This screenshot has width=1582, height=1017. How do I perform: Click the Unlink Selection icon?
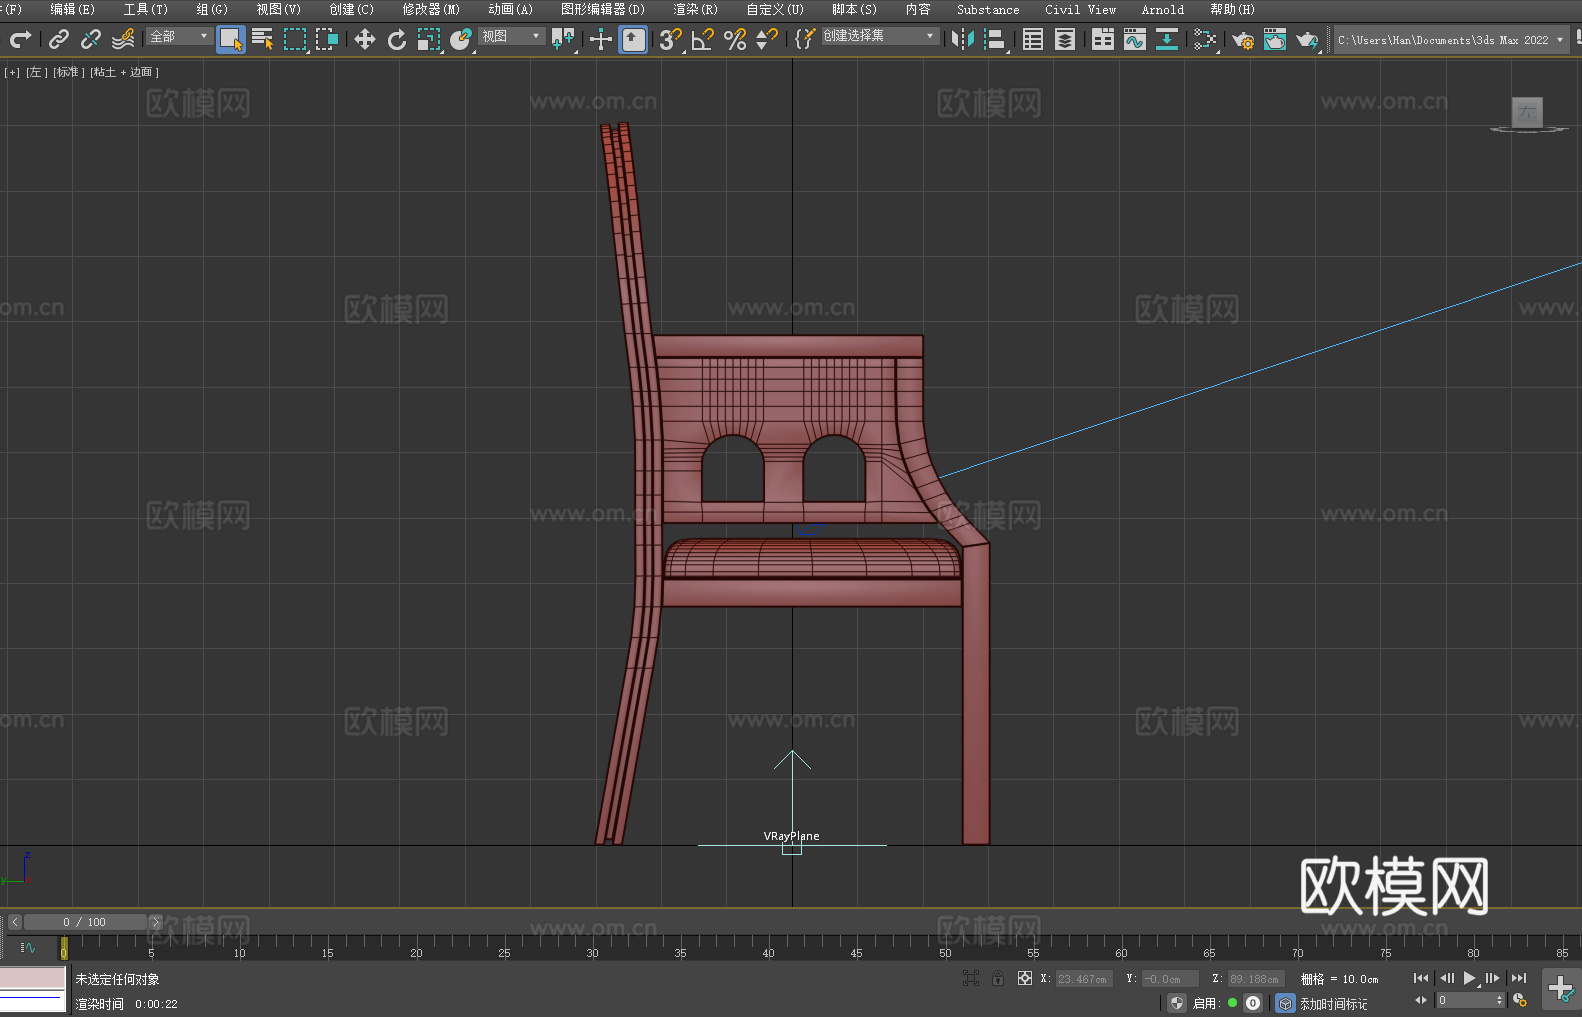click(91, 39)
